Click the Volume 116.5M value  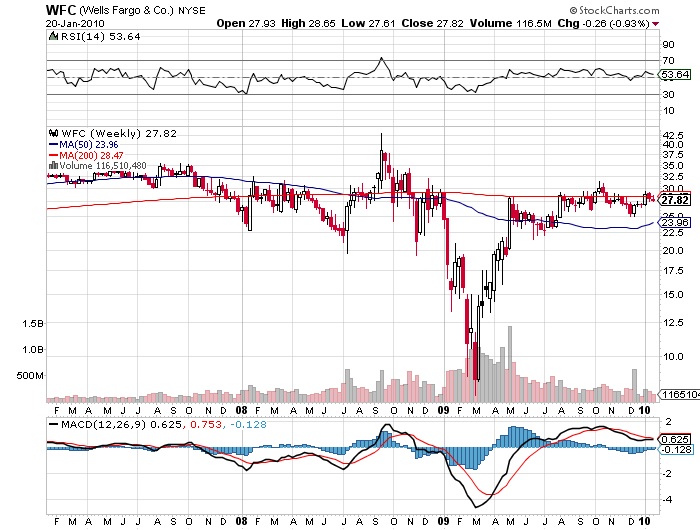click(x=510, y=23)
